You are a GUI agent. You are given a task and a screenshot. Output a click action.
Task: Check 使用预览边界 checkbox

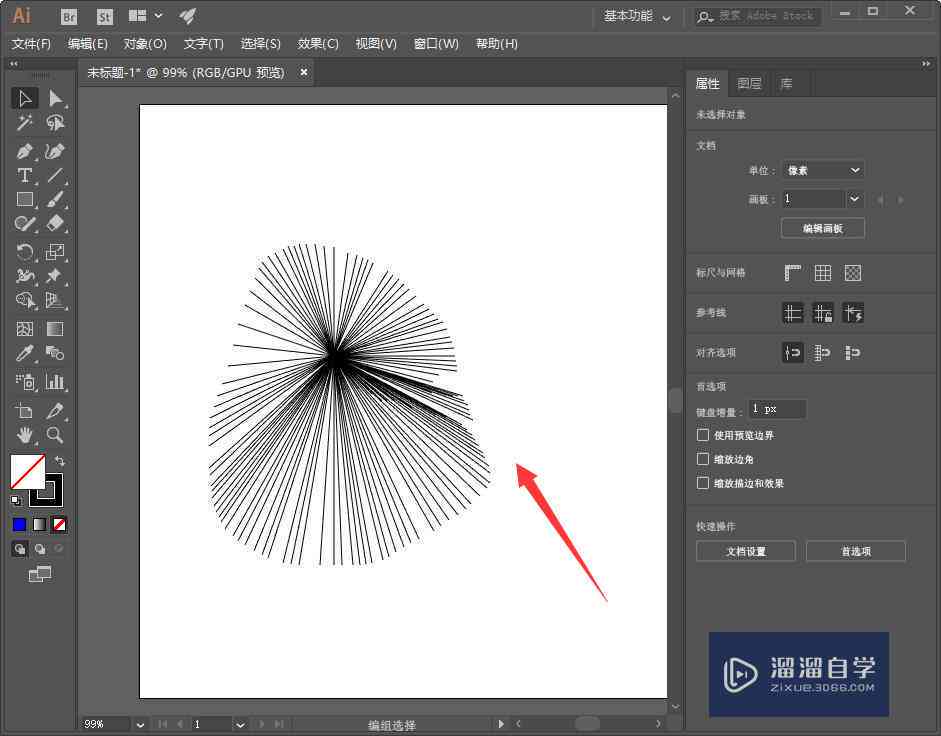(703, 435)
